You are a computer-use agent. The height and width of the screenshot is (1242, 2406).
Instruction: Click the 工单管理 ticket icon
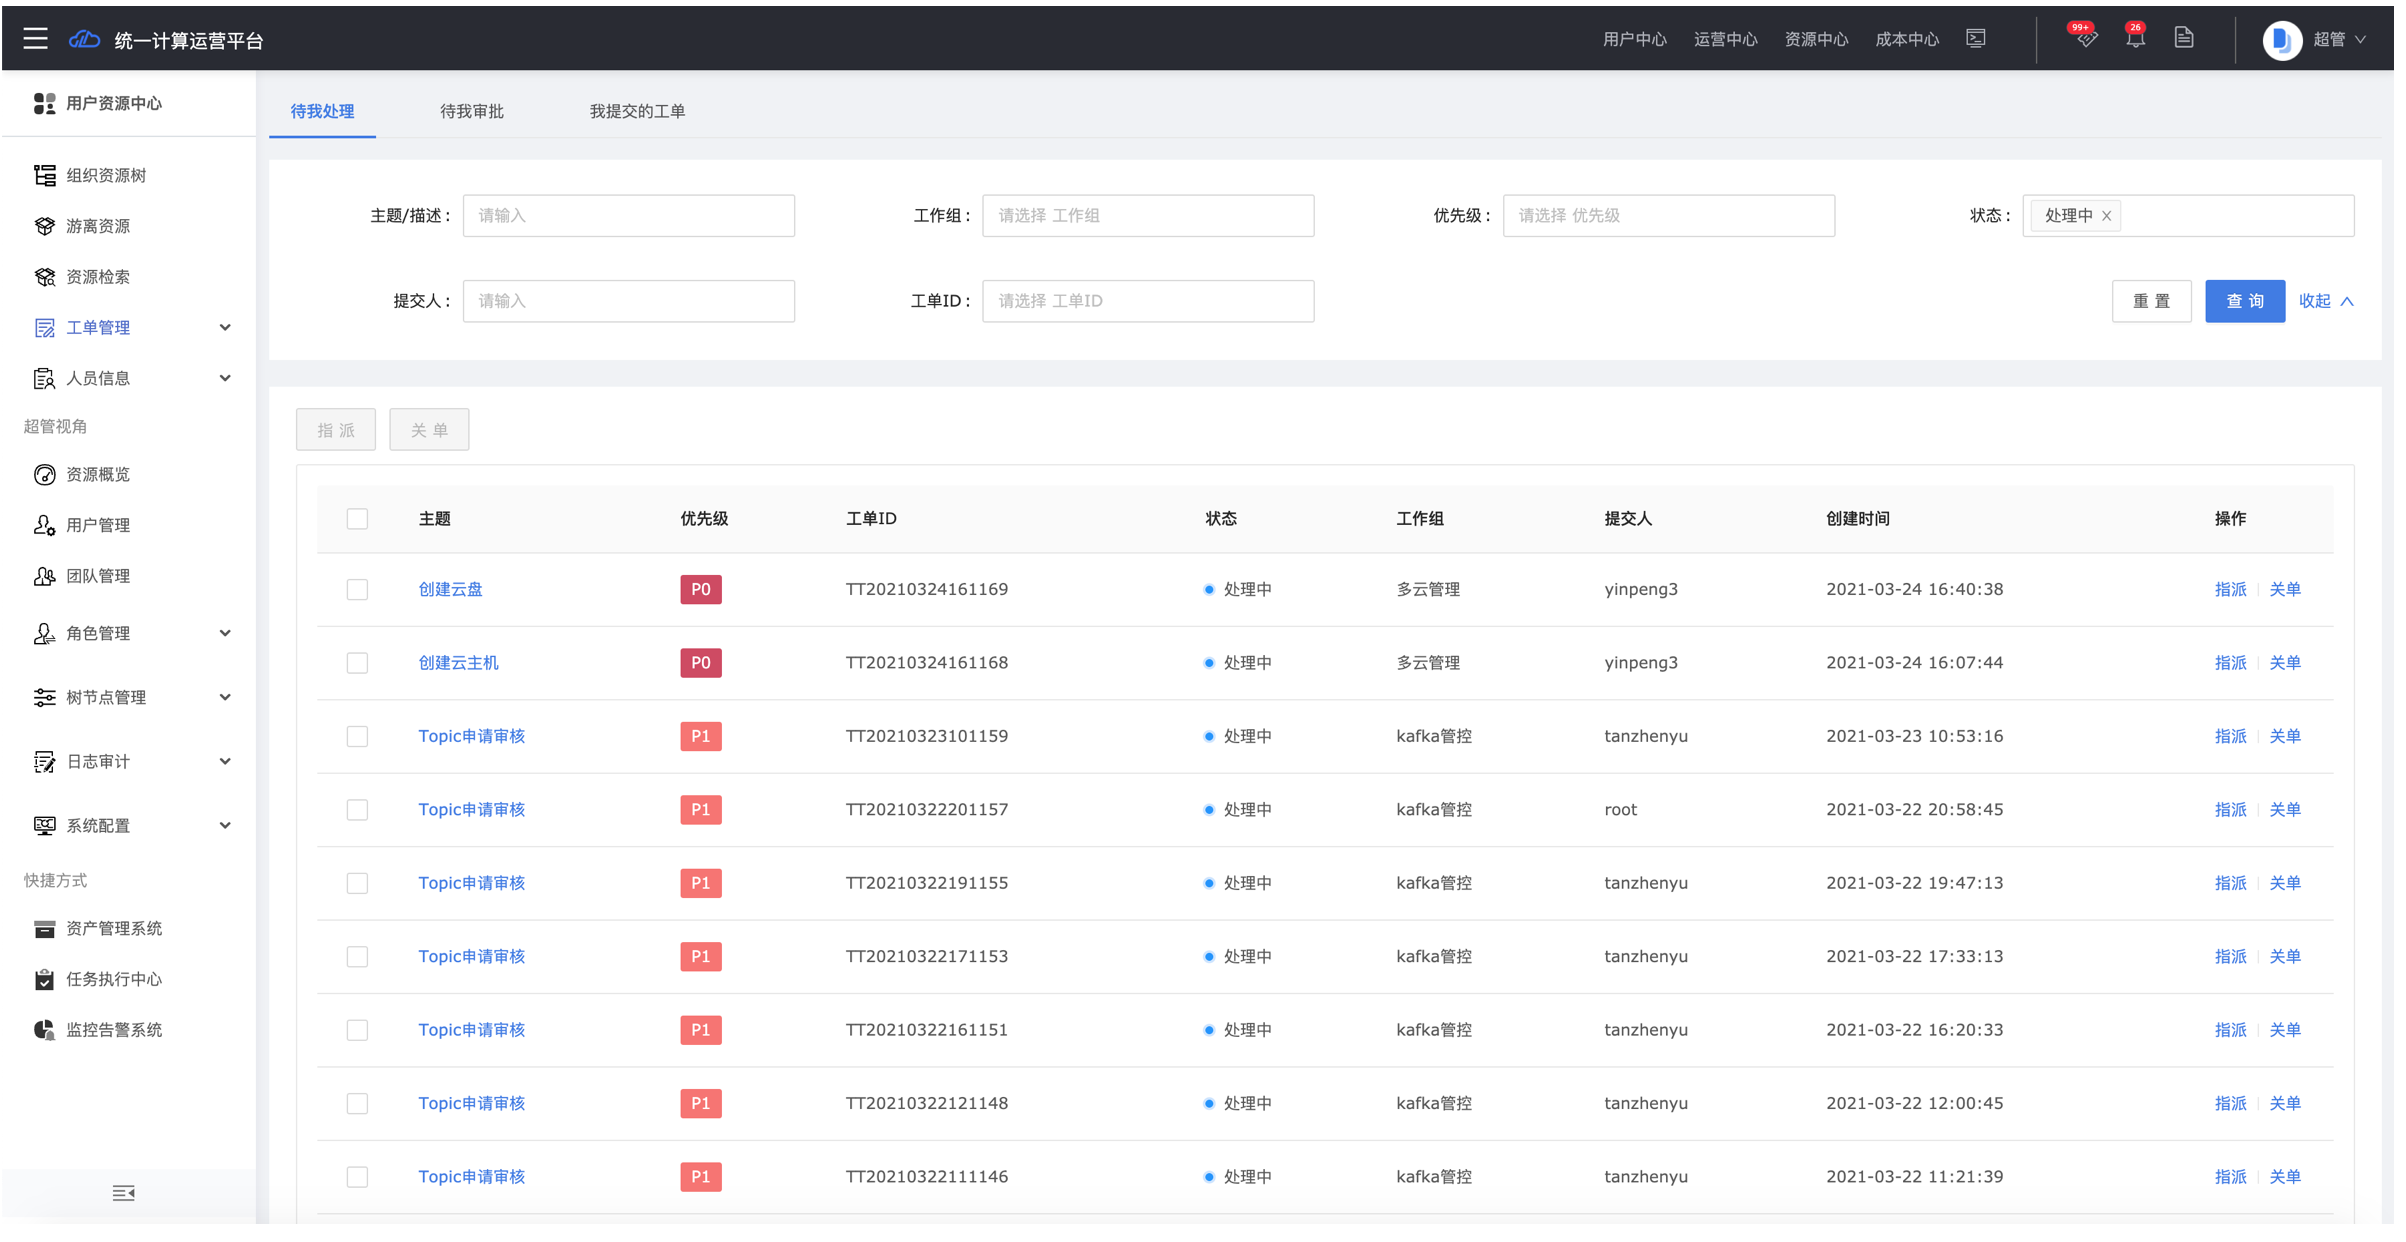click(x=44, y=328)
